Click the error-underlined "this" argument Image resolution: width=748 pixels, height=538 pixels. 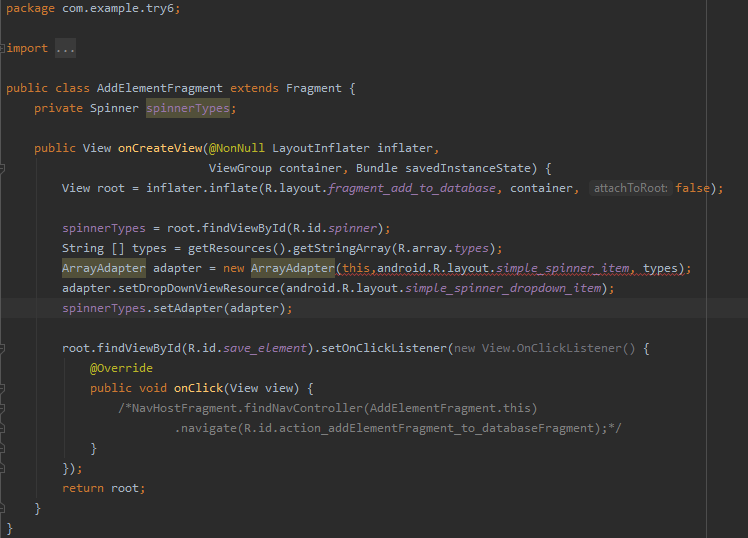[x=356, y=269]
